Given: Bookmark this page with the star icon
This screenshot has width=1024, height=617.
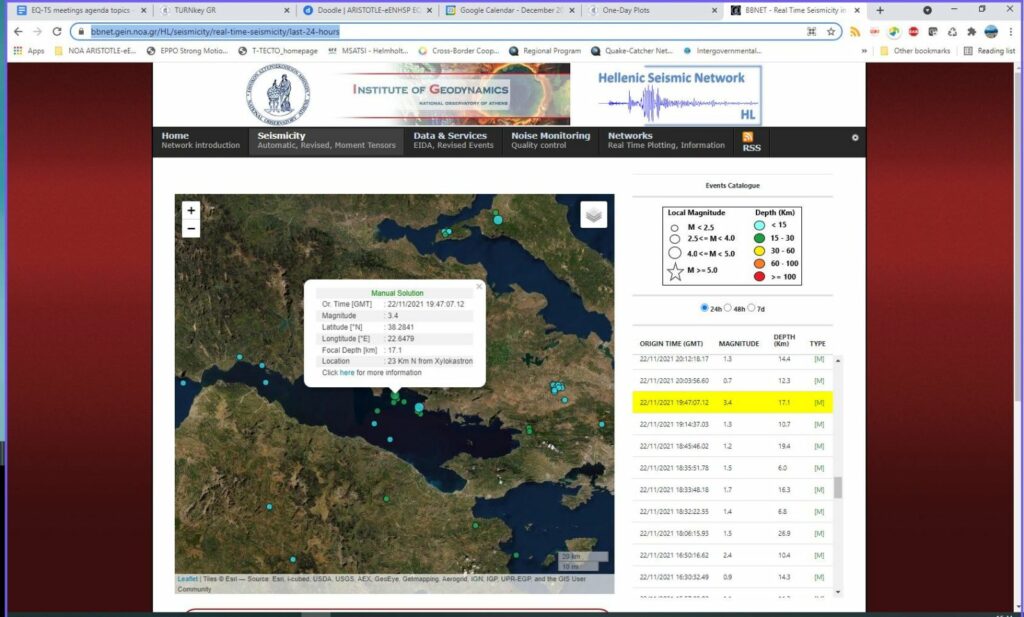Looking at the screenshot, I should (x=831, y=31).
